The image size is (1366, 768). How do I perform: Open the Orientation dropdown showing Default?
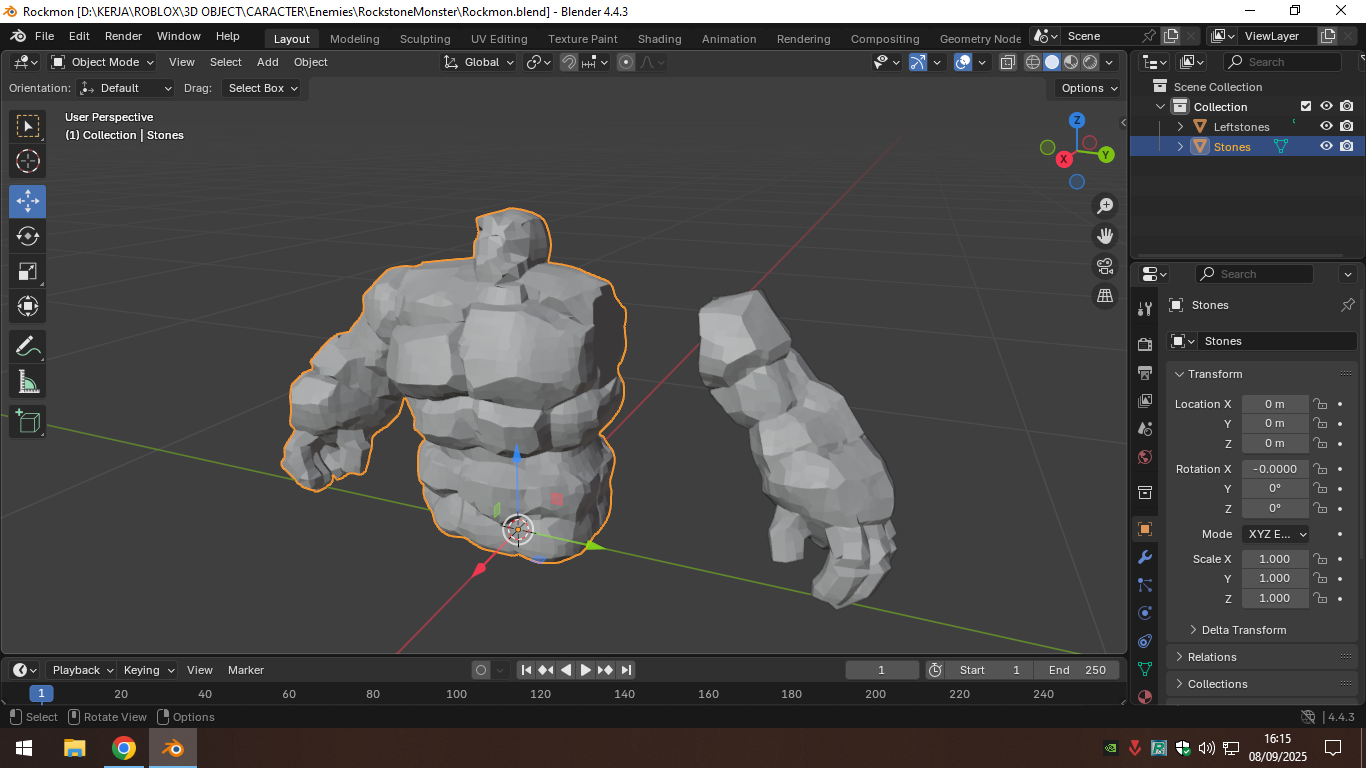124,88
